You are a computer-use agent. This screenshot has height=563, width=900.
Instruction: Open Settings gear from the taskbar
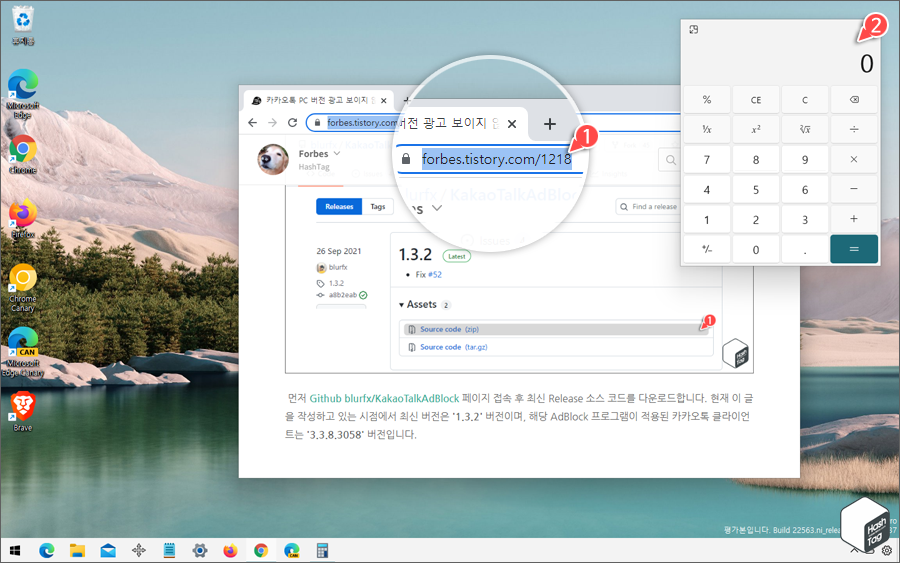[200, 551]
